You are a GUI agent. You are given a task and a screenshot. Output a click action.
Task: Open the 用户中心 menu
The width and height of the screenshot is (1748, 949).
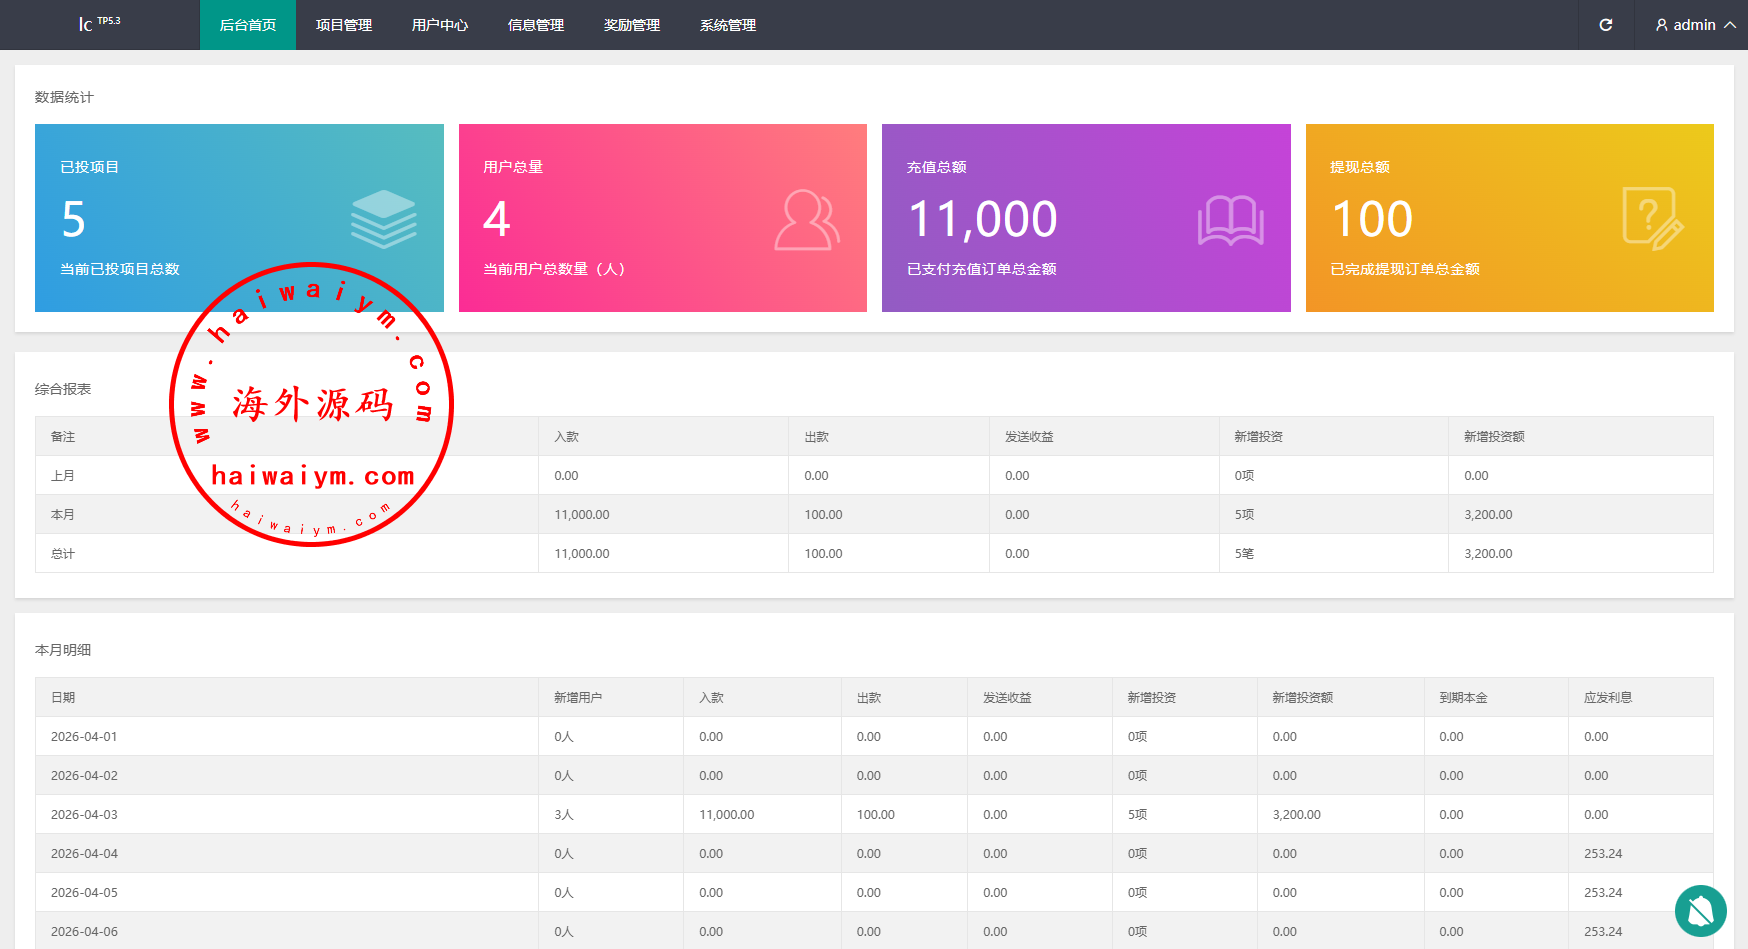point(440,25)
